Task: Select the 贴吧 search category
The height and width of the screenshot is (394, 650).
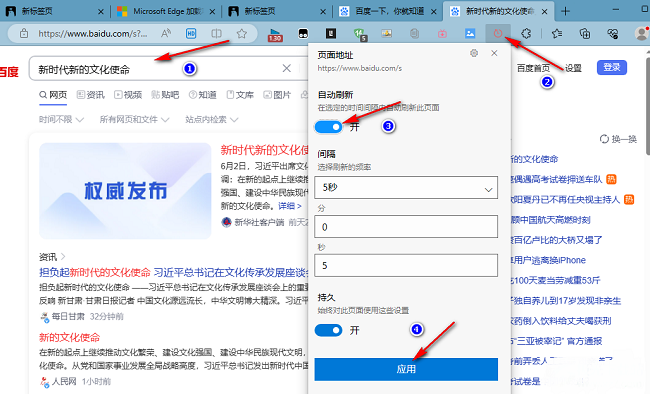Action: pyautogui.click(x=165, y=95)
